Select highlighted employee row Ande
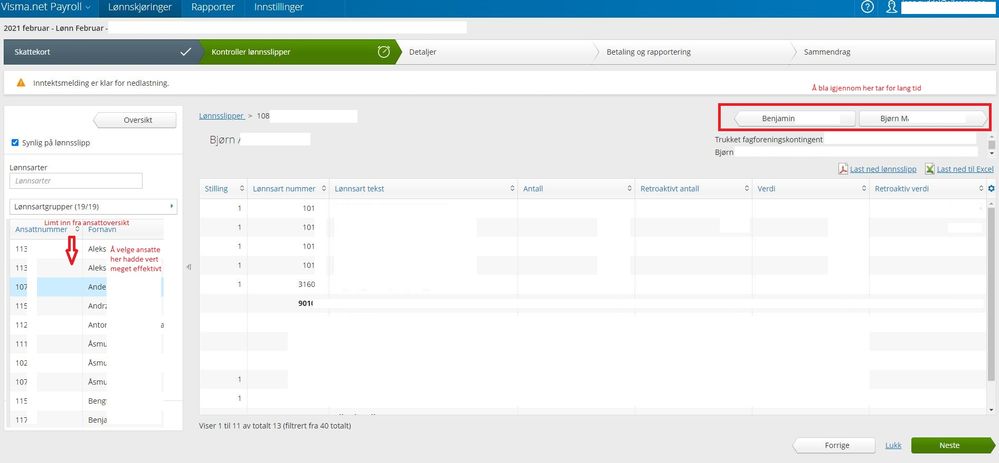This screenshot has width=999, height=463. [87, 287]
